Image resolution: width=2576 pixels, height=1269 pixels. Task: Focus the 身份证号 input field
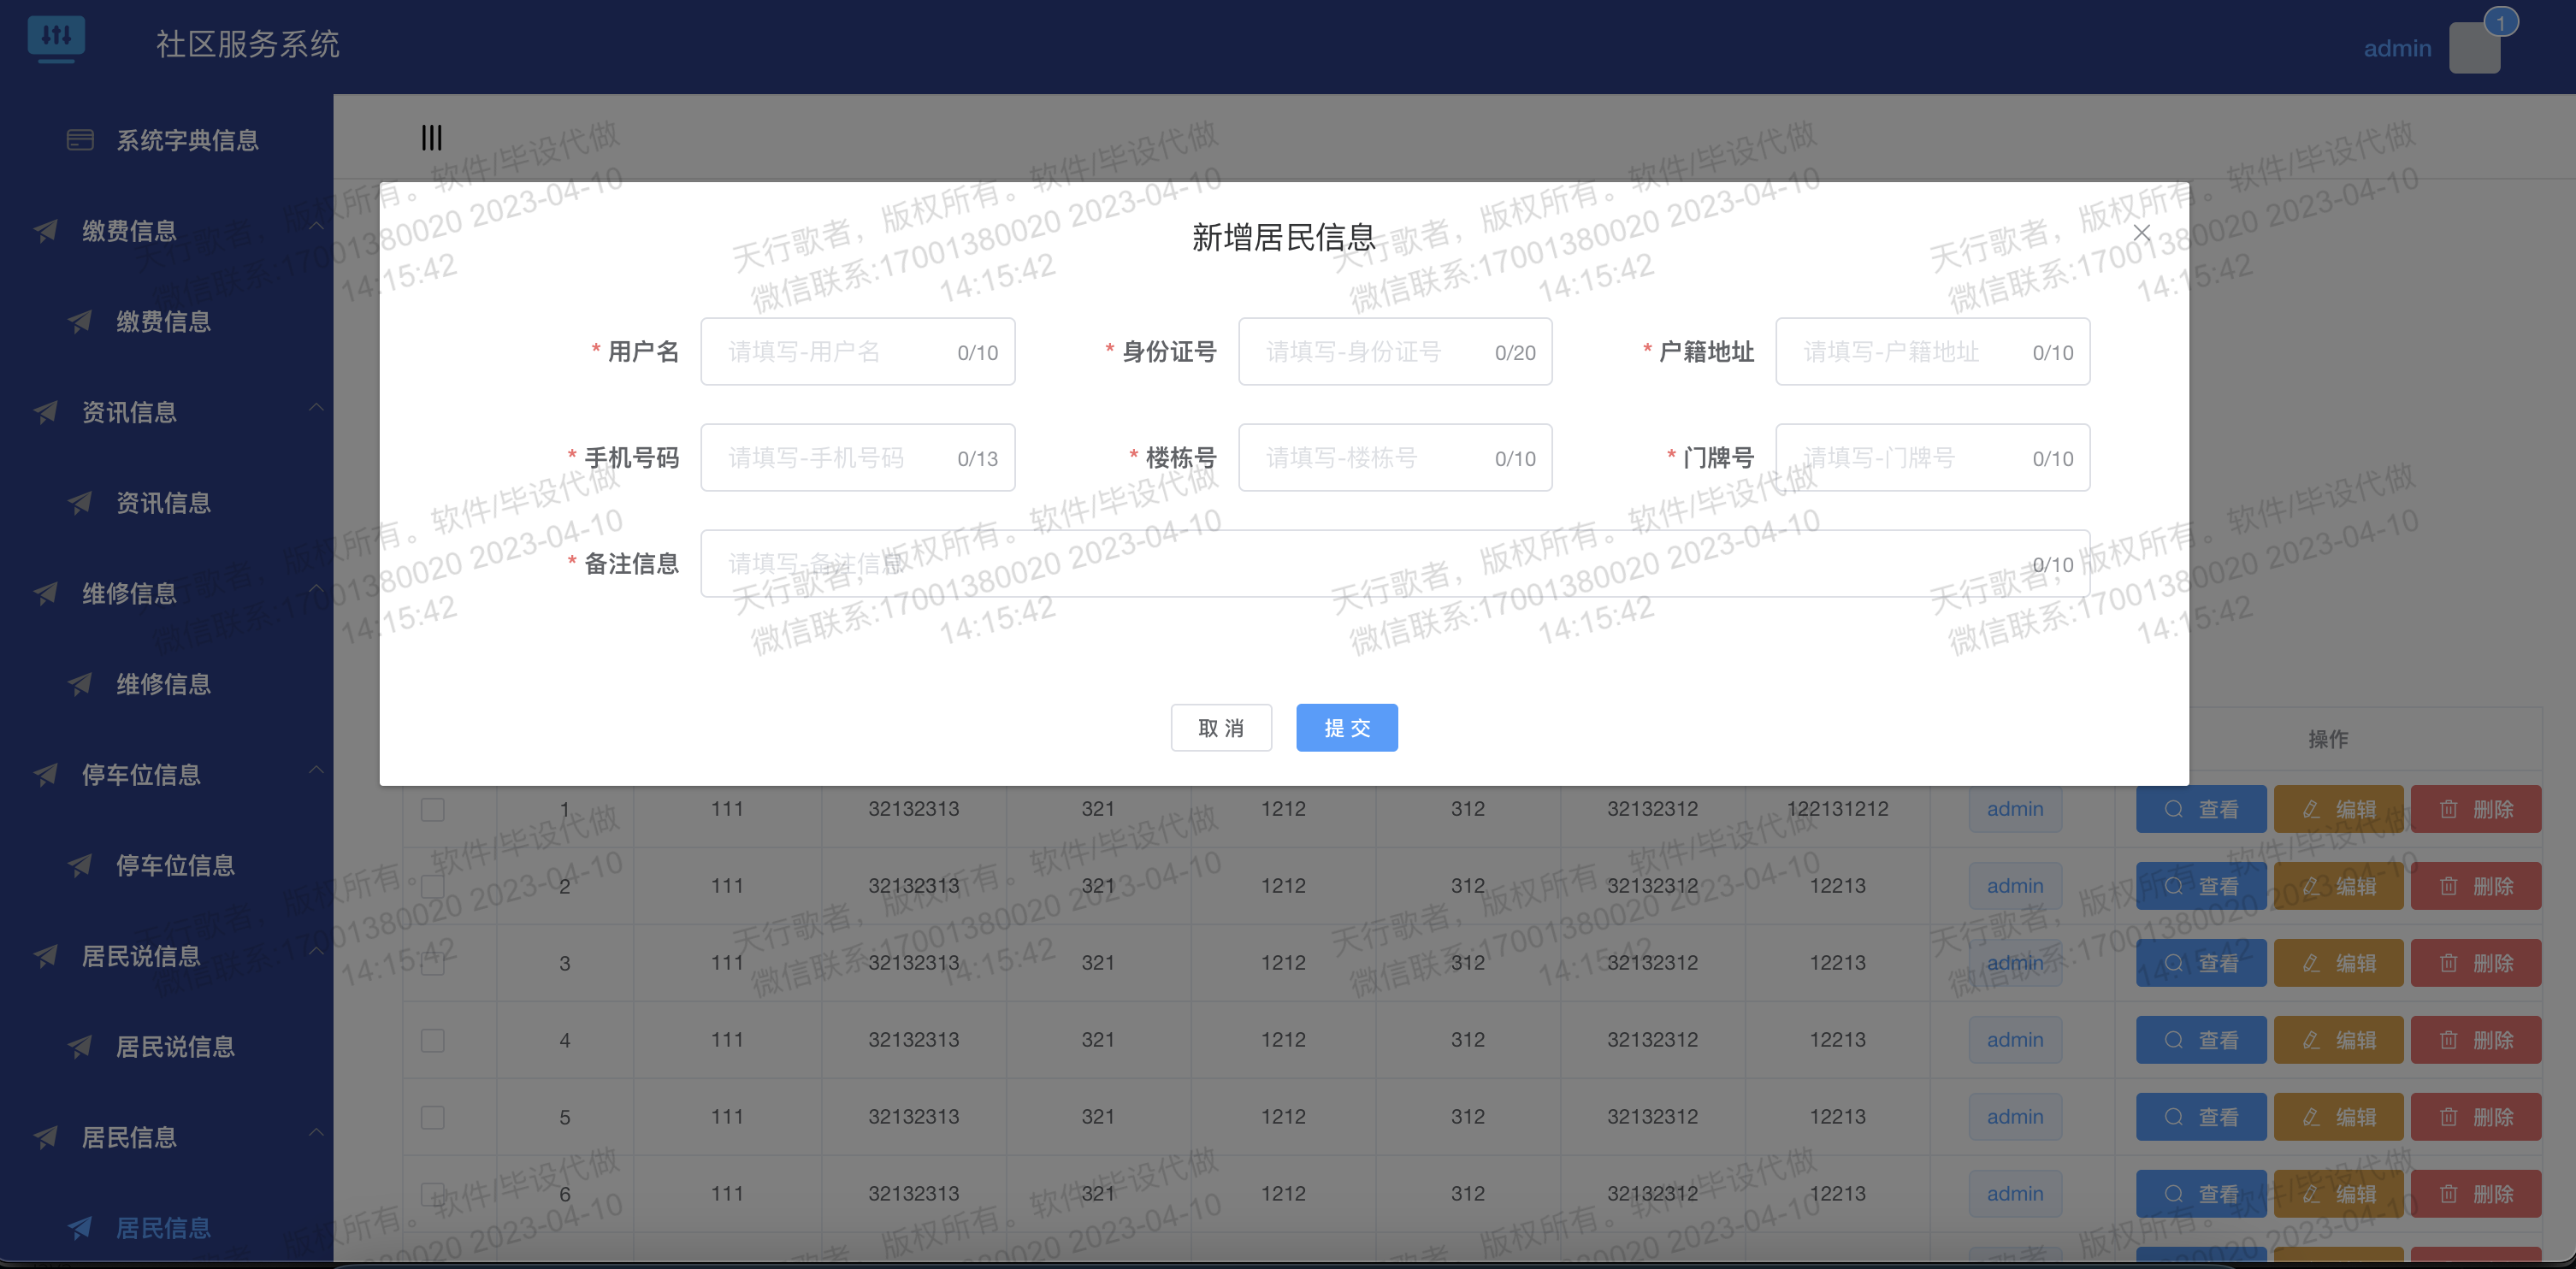[1395, 352]
